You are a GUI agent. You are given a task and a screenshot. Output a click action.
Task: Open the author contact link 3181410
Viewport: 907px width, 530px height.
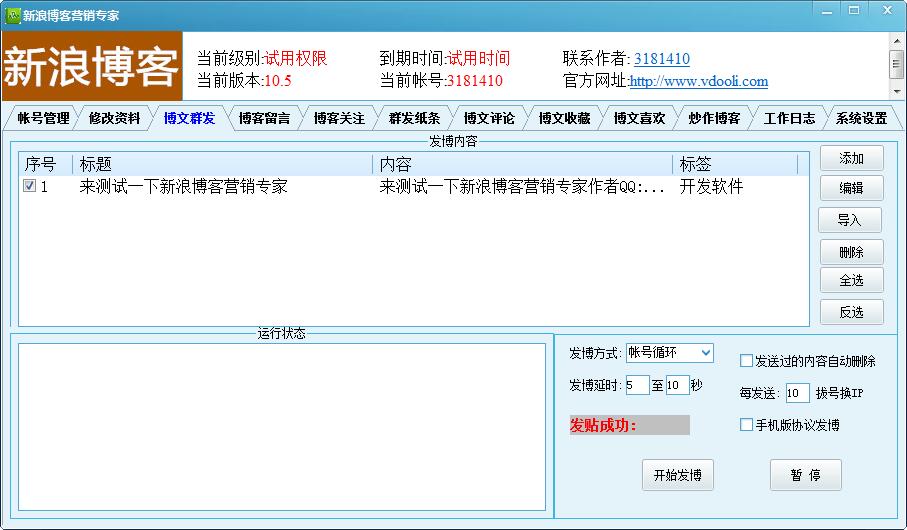pos(662,58)
